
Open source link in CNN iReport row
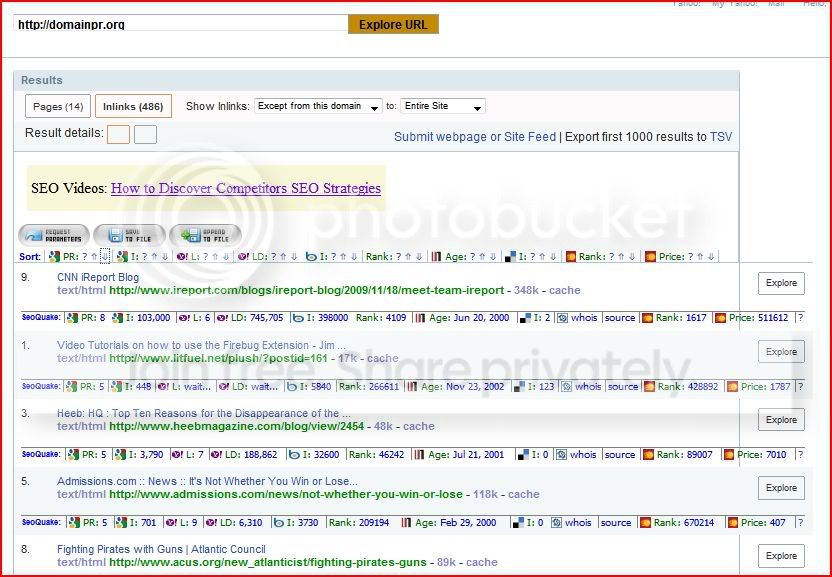[x=620, y=318]
